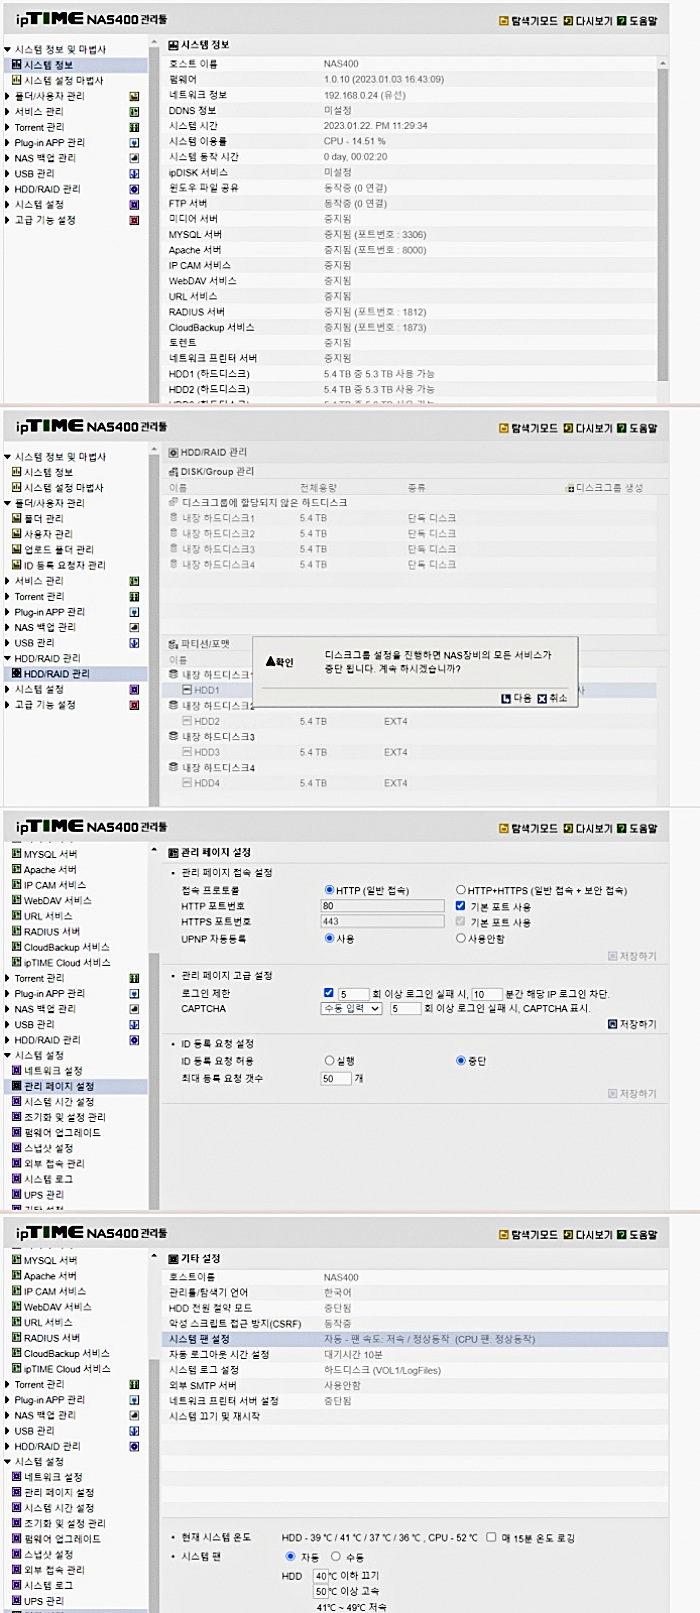This screenshot has height=1613, width=700.
Task: Click the 최대 등록 요청 갯수 field
Action: 336,1079
